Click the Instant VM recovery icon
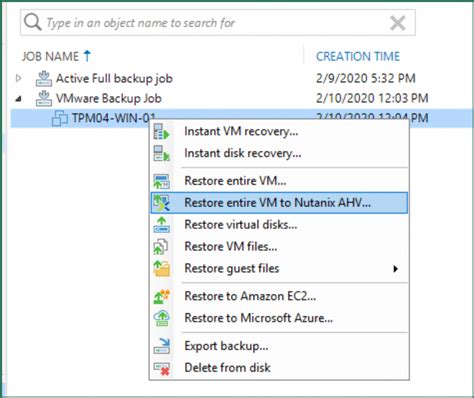Image resolution: width=474 pixels, height=398 pixels. [x=161, y=132]
